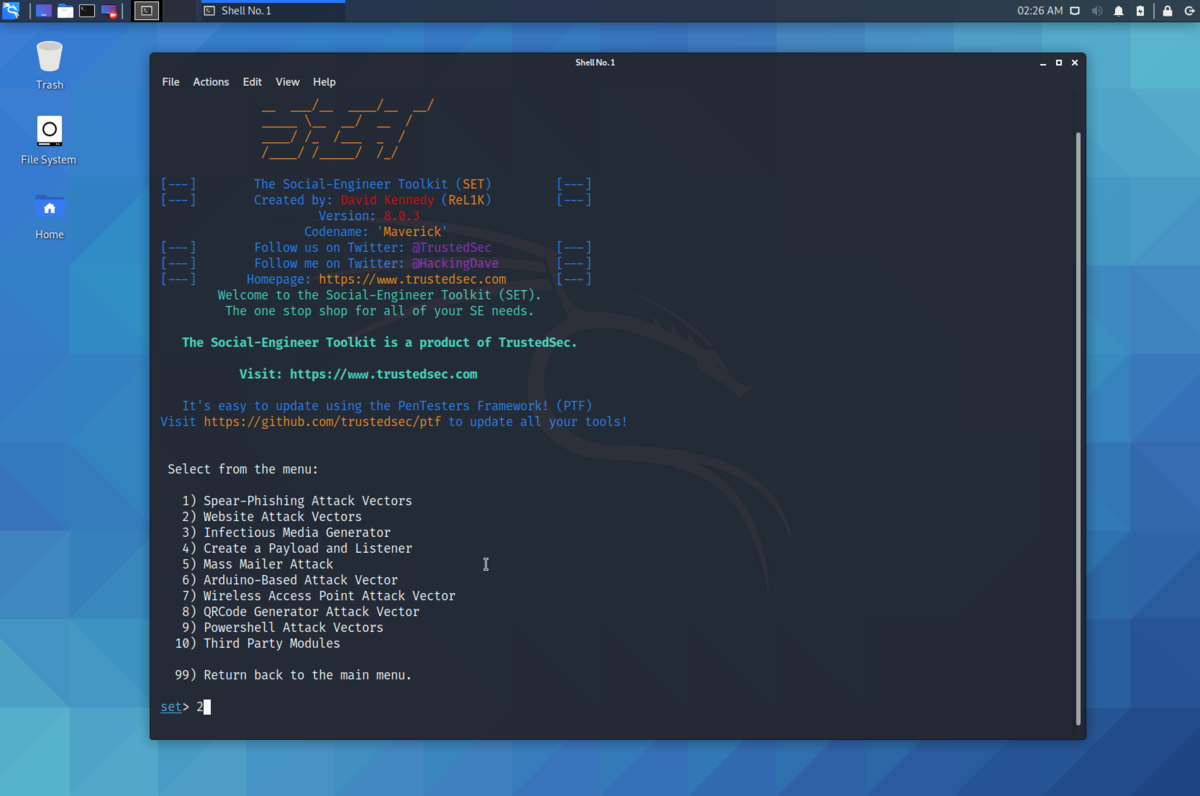Maximize the Shell No. 1 window
The height and width of the screenshot is (796, 1200).
click(1059, 62)
